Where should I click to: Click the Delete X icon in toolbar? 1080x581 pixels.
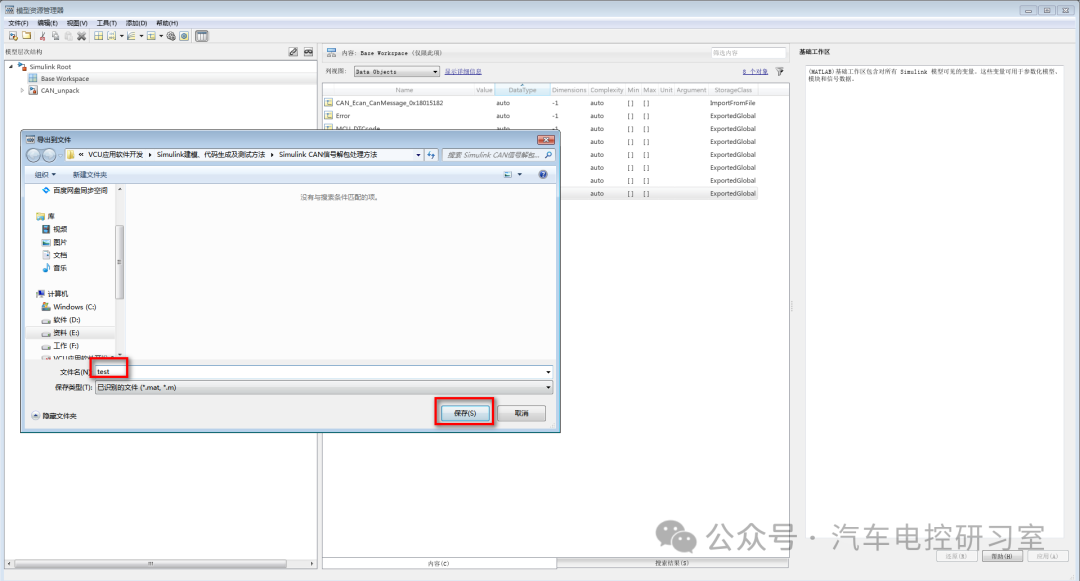tap(81, 36)
